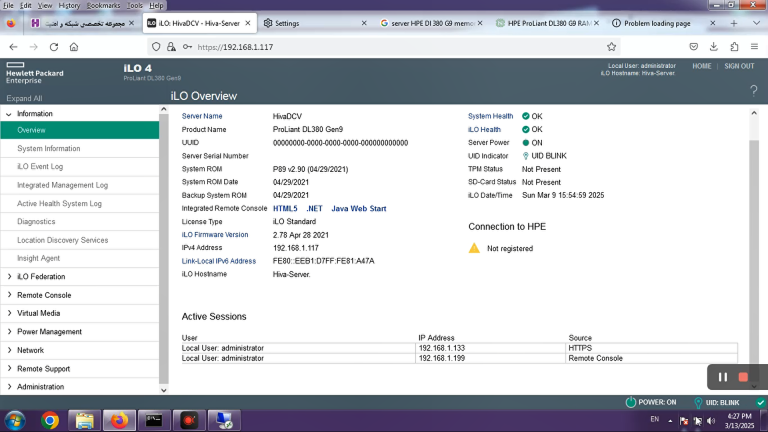This screenshot has height=432, width=768.
Task: Open iLO Event Log
Action: [40, 167]
